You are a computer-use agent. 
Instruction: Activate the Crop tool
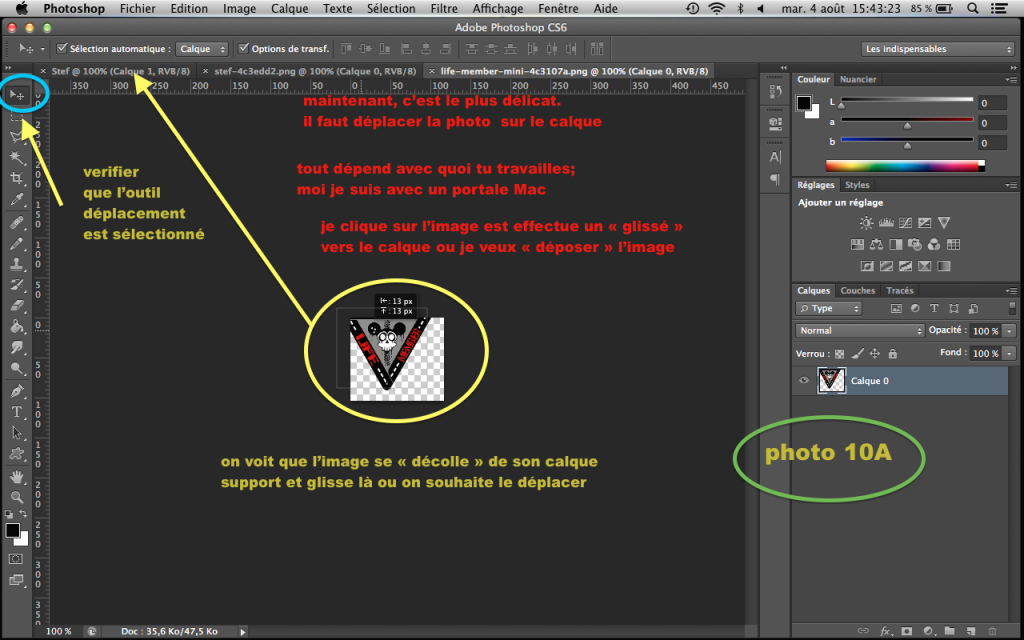(x=17, y=178)
